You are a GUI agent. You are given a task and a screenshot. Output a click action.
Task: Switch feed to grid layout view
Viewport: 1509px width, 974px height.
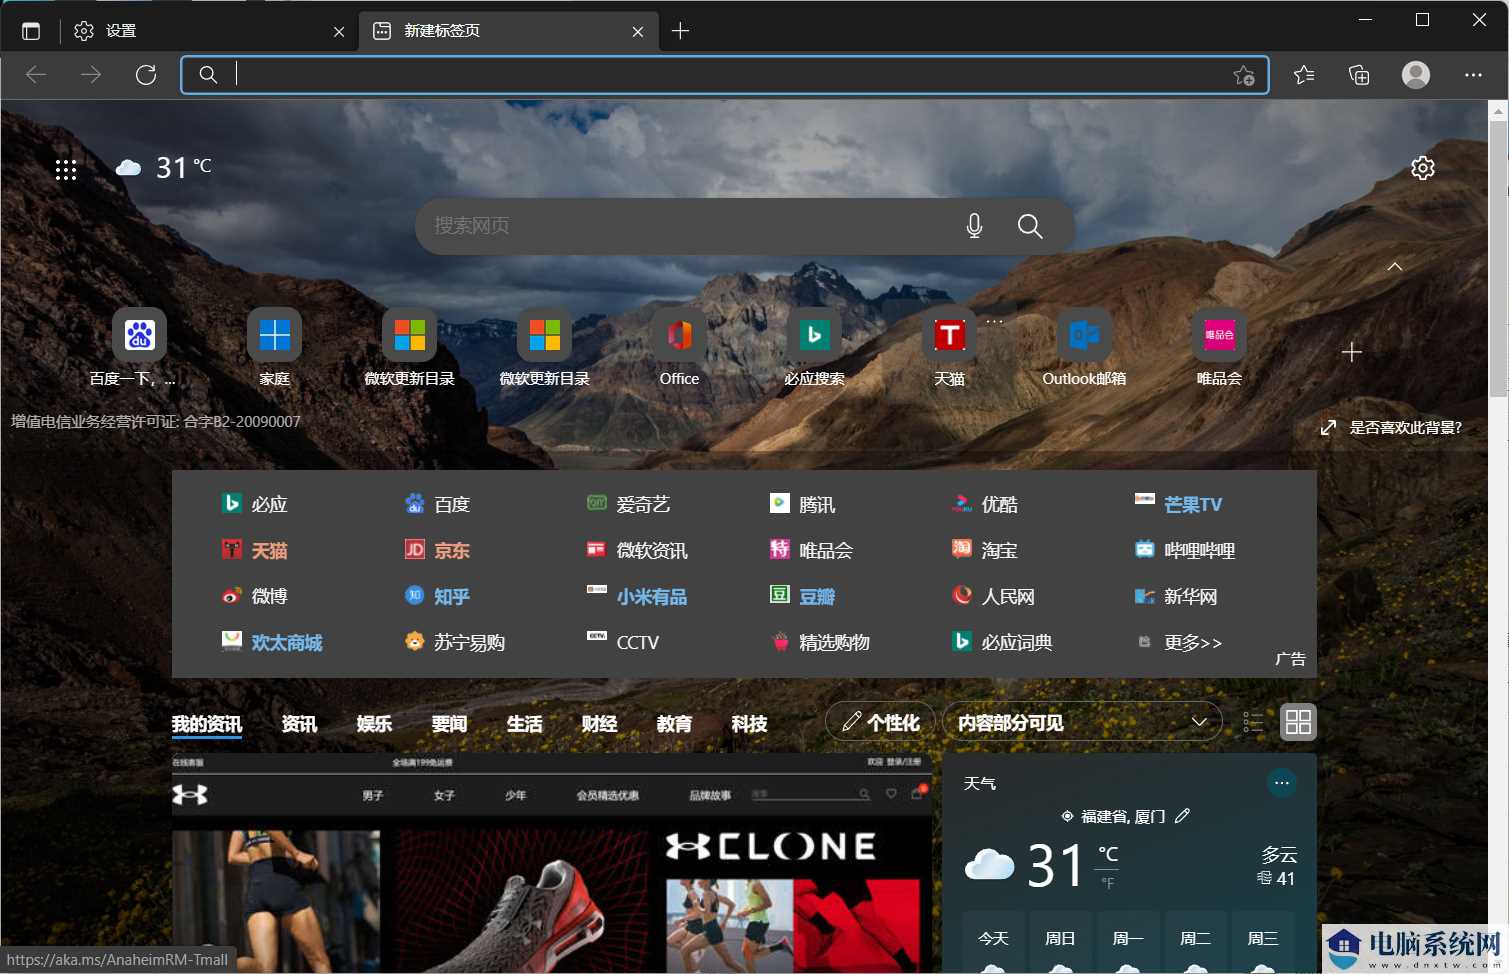(1298, 722)
